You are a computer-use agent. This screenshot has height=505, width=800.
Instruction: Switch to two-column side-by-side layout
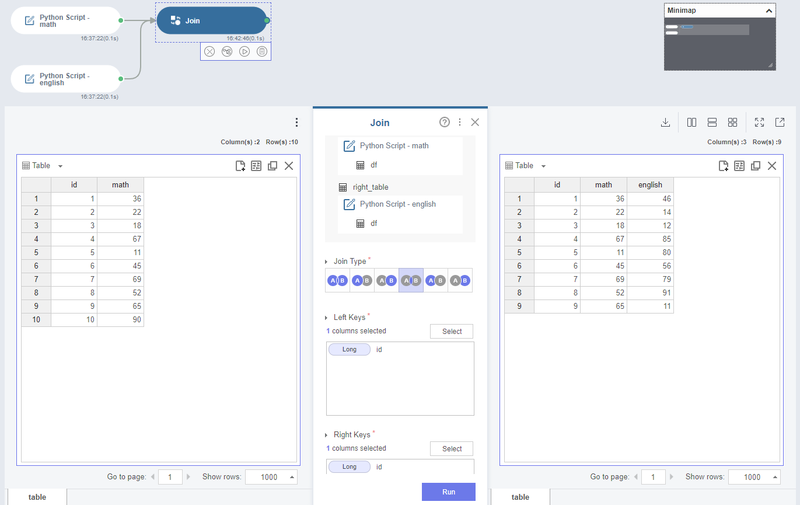click(692, 122)
